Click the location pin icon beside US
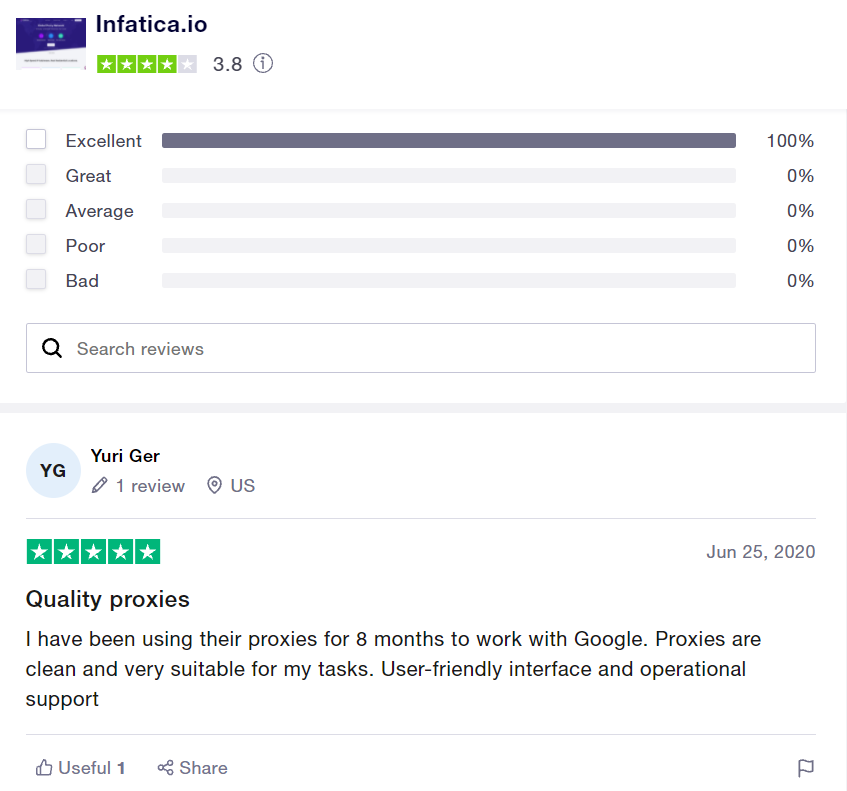847x791 pixels. point(214,486)
